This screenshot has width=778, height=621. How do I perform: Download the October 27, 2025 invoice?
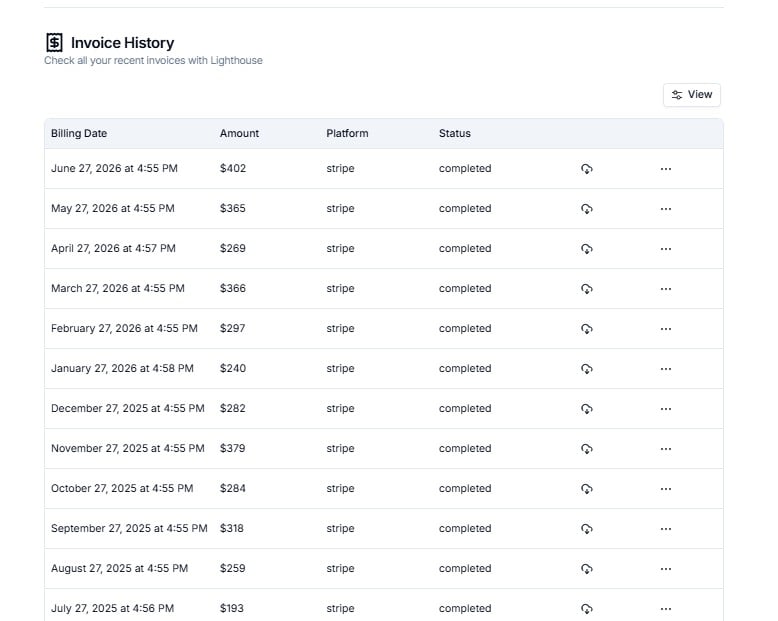tap(586, 489)
